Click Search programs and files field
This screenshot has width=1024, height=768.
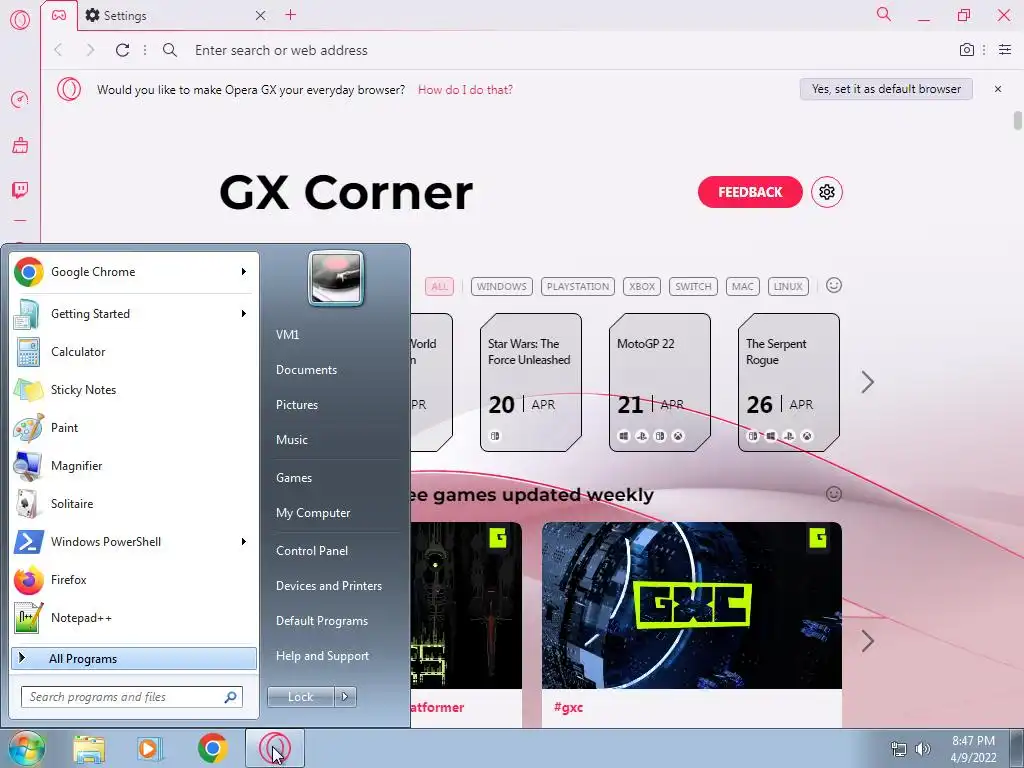pos(131,697)
